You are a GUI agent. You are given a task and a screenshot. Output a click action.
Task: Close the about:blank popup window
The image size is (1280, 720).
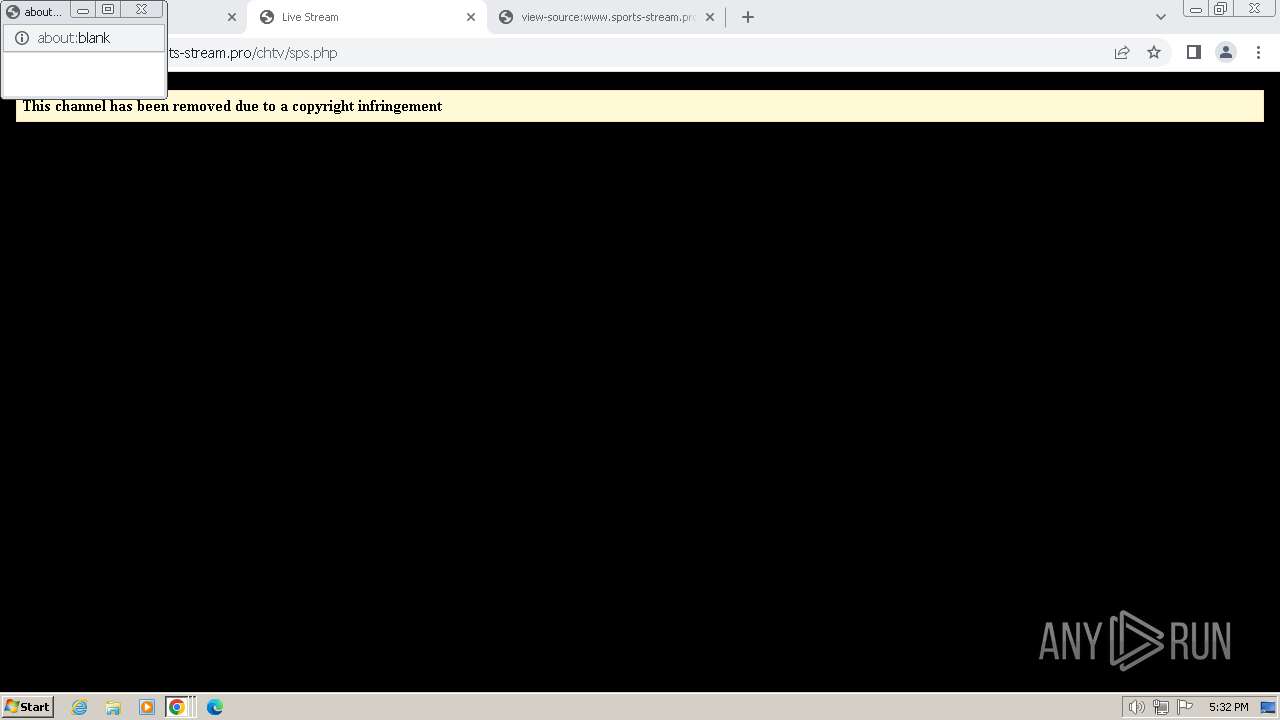point(142,10)
